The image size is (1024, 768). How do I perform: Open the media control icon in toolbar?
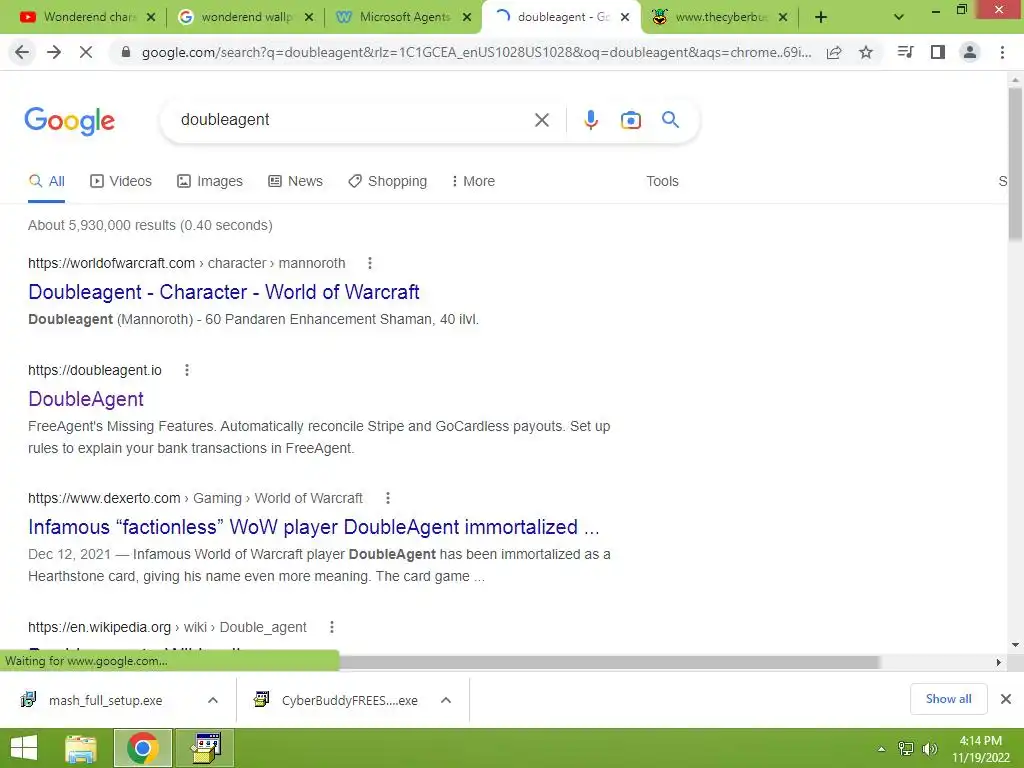[x=905, y=52]
